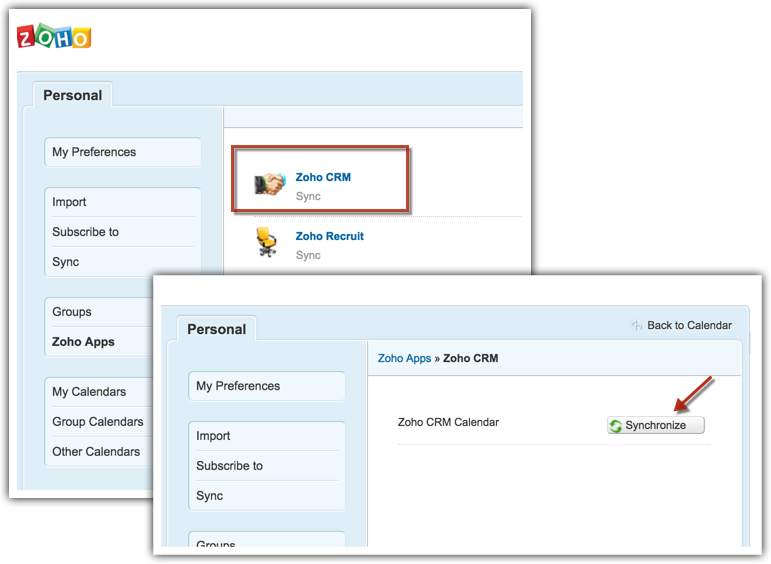
Task: Click the Zoho CRM Calendar label
Action: tap(448, 422)
